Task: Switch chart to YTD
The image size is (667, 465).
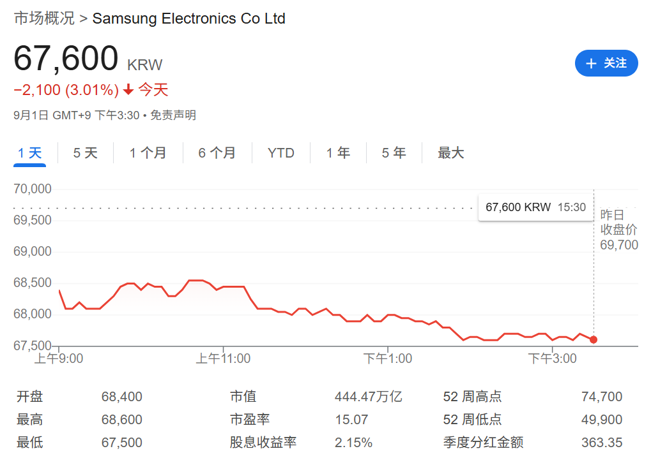Action: [281, 153]
